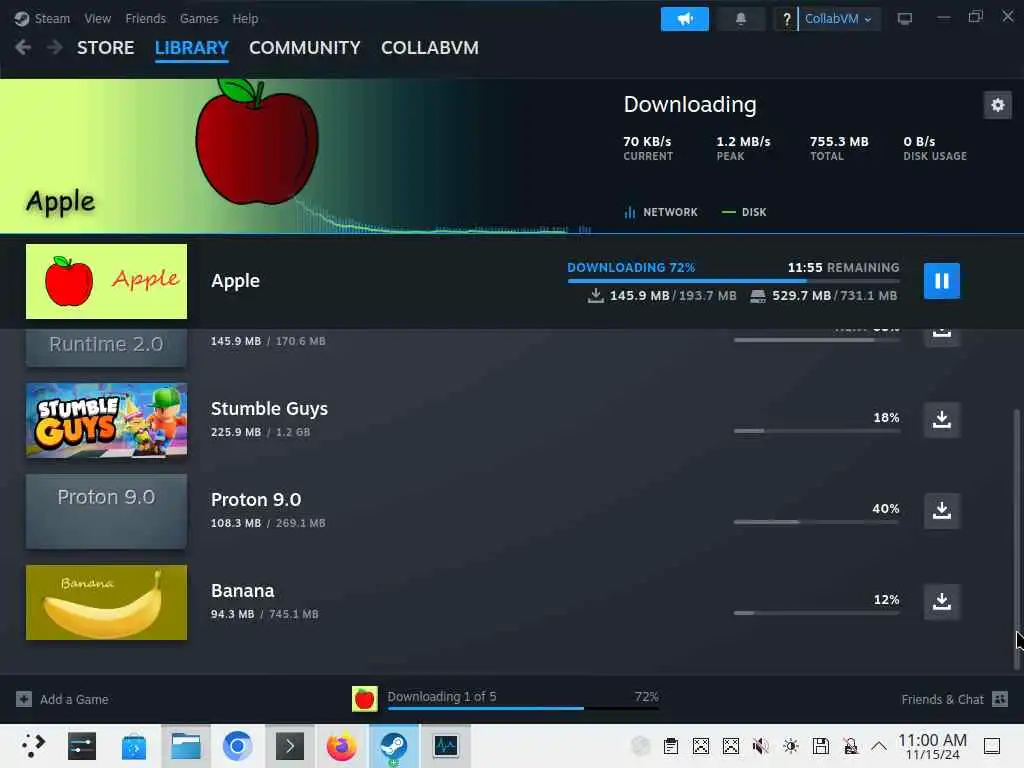
Task: Open the application launcher in taskbar
Action: (x=32, y=745)
